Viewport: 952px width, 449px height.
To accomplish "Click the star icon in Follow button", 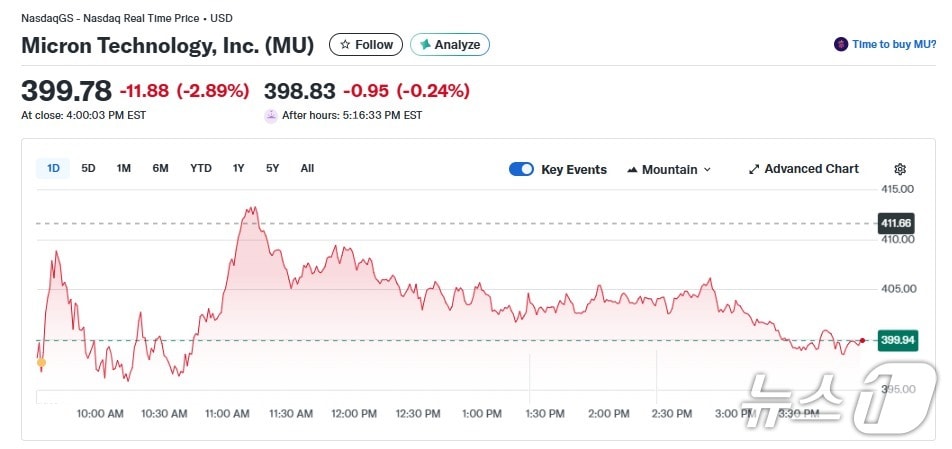I will point(346,45).
